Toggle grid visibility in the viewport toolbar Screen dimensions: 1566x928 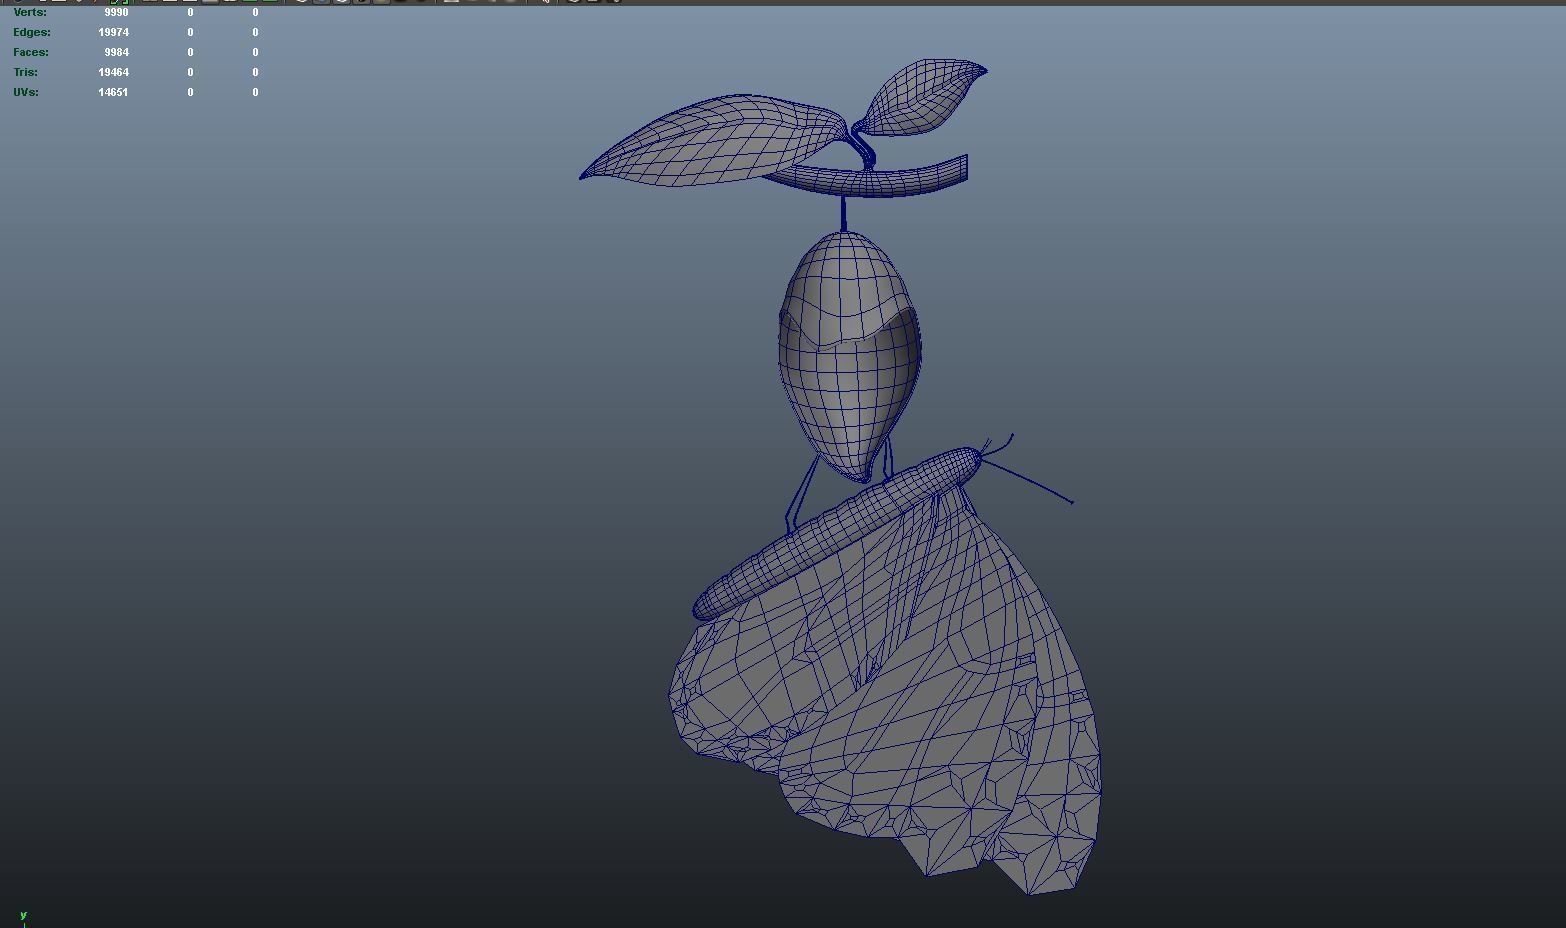(x=150, y=3)
